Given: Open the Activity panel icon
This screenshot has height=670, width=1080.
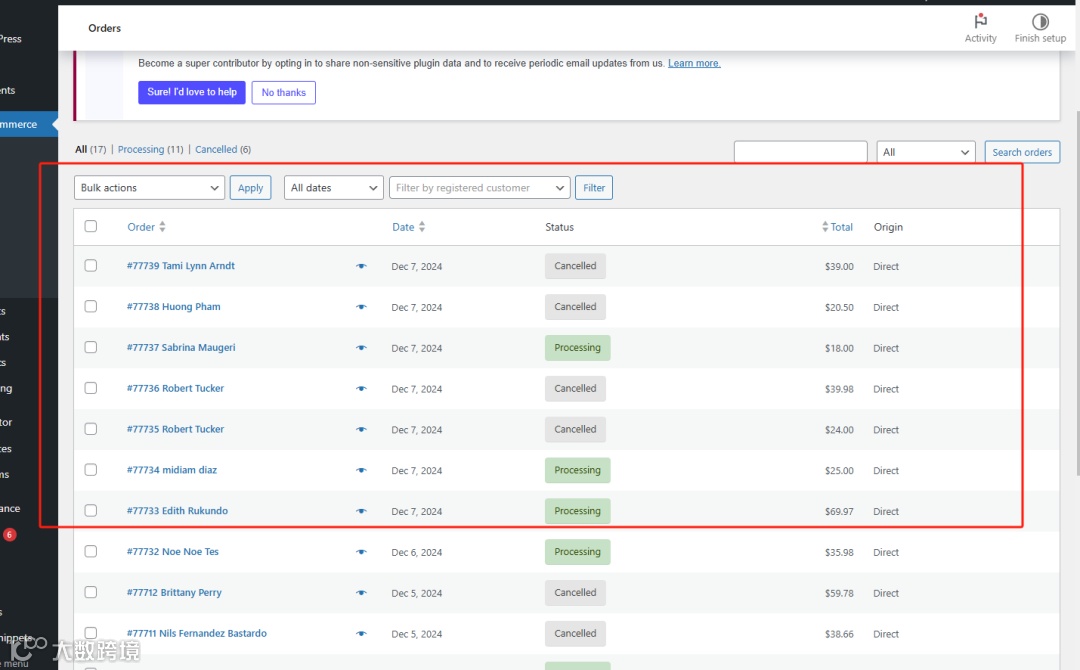Looking at the screenshot, I should [980, 21].
